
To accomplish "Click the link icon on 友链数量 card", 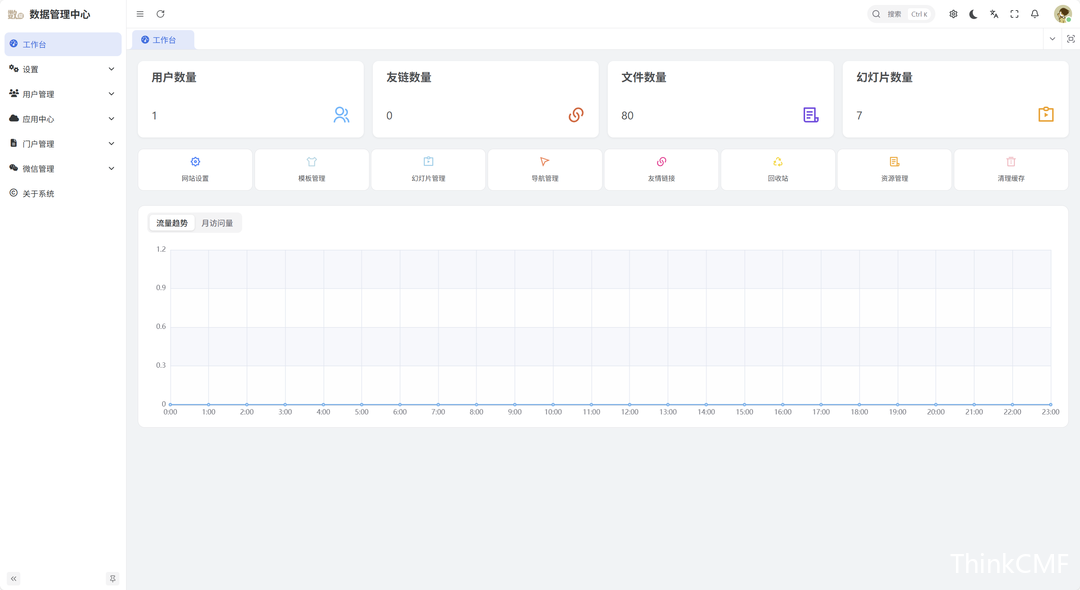I will [577, 115].
